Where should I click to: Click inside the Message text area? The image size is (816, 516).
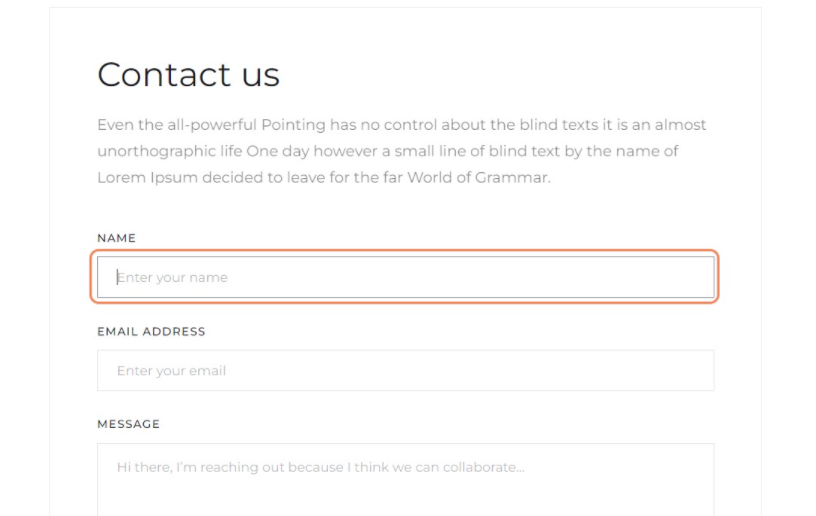click(405, 478)
